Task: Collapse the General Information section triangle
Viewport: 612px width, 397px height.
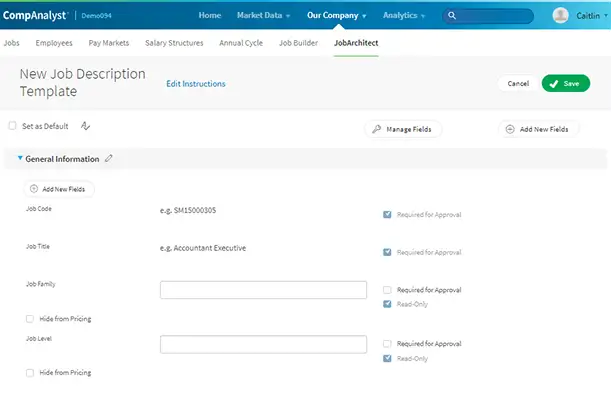Action: point(20,158)
